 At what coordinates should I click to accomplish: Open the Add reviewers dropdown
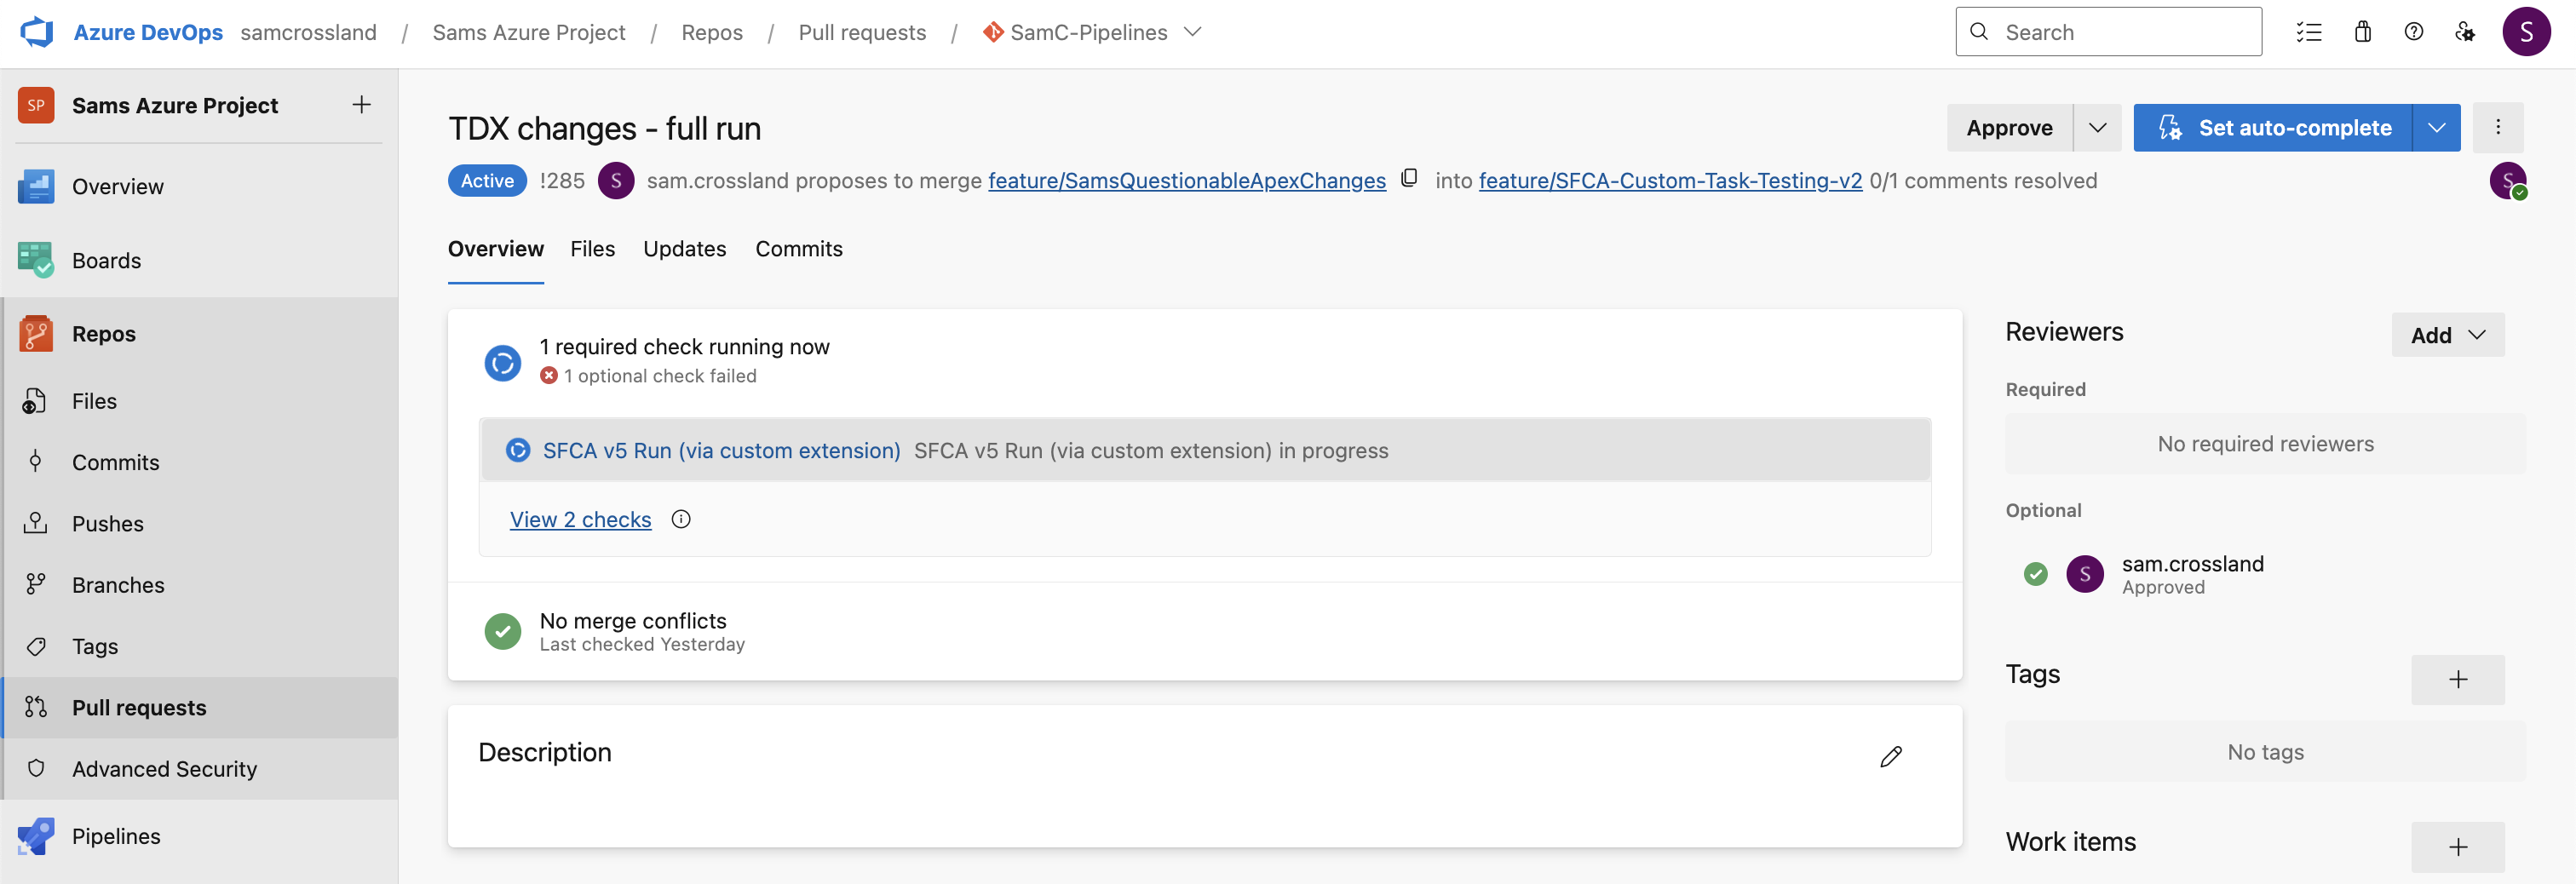(x=2447, y=335)
